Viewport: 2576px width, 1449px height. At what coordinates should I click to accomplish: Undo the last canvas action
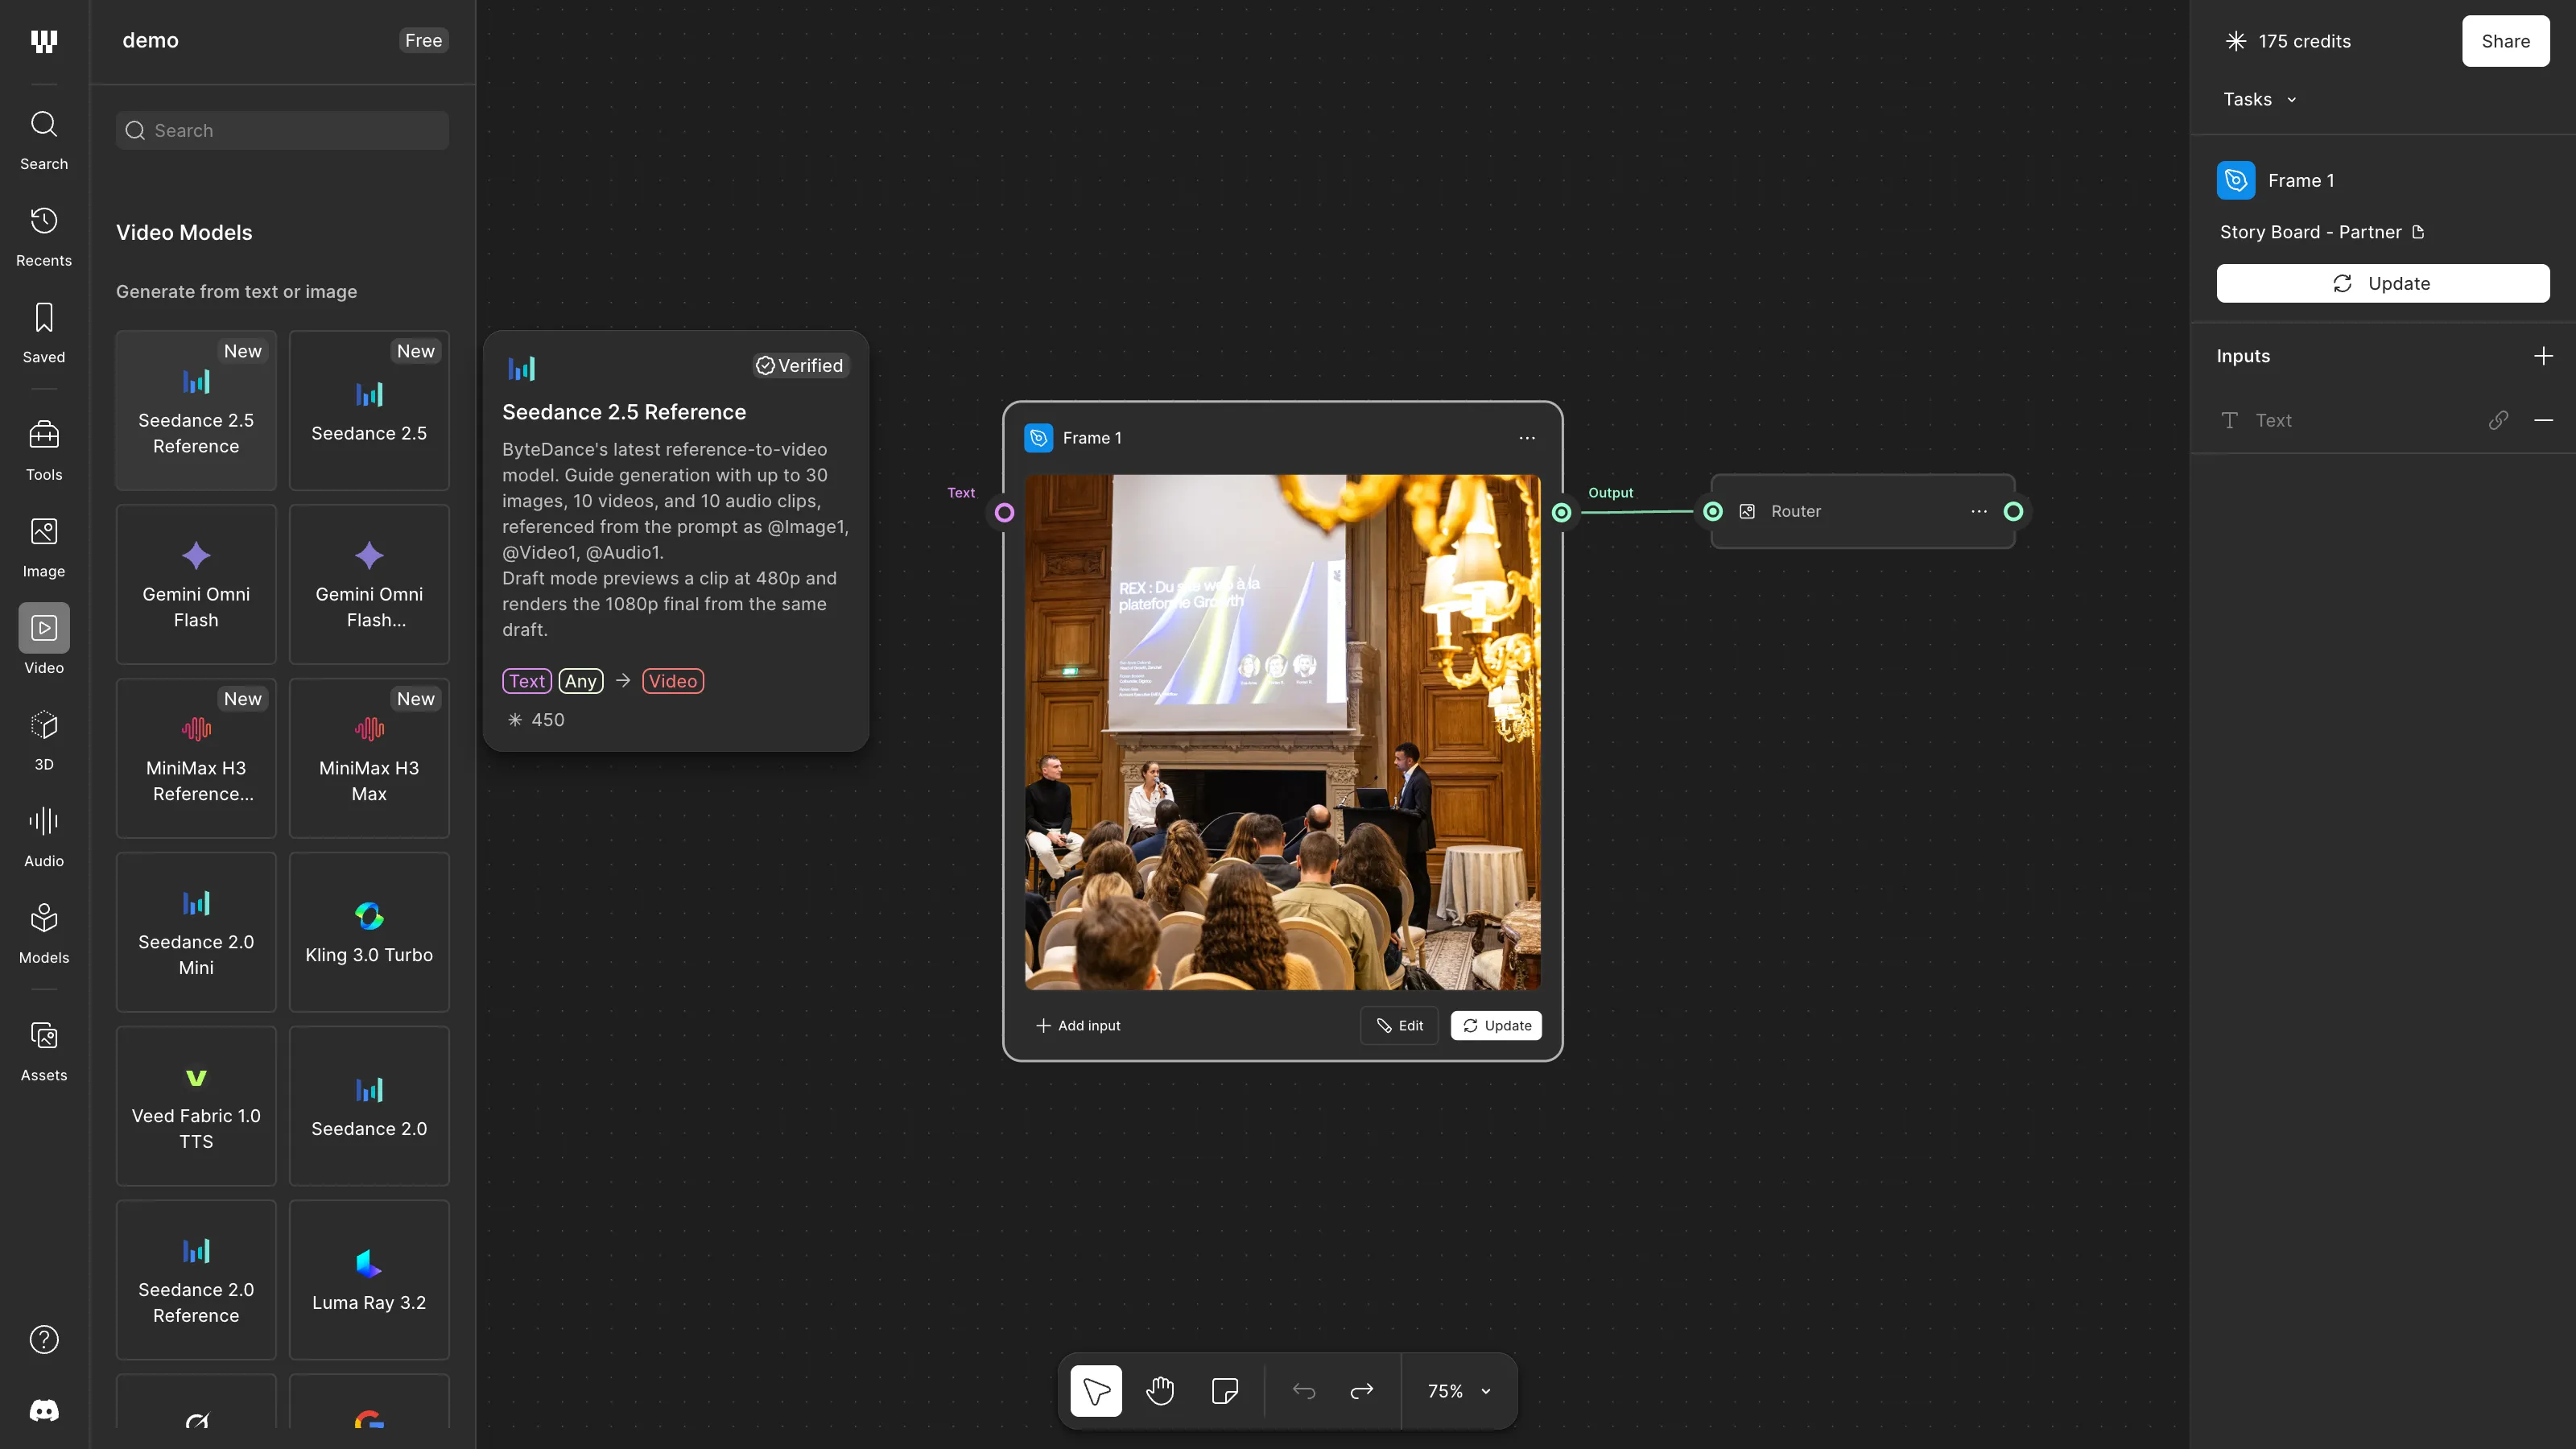(x=1304, y=1391)
